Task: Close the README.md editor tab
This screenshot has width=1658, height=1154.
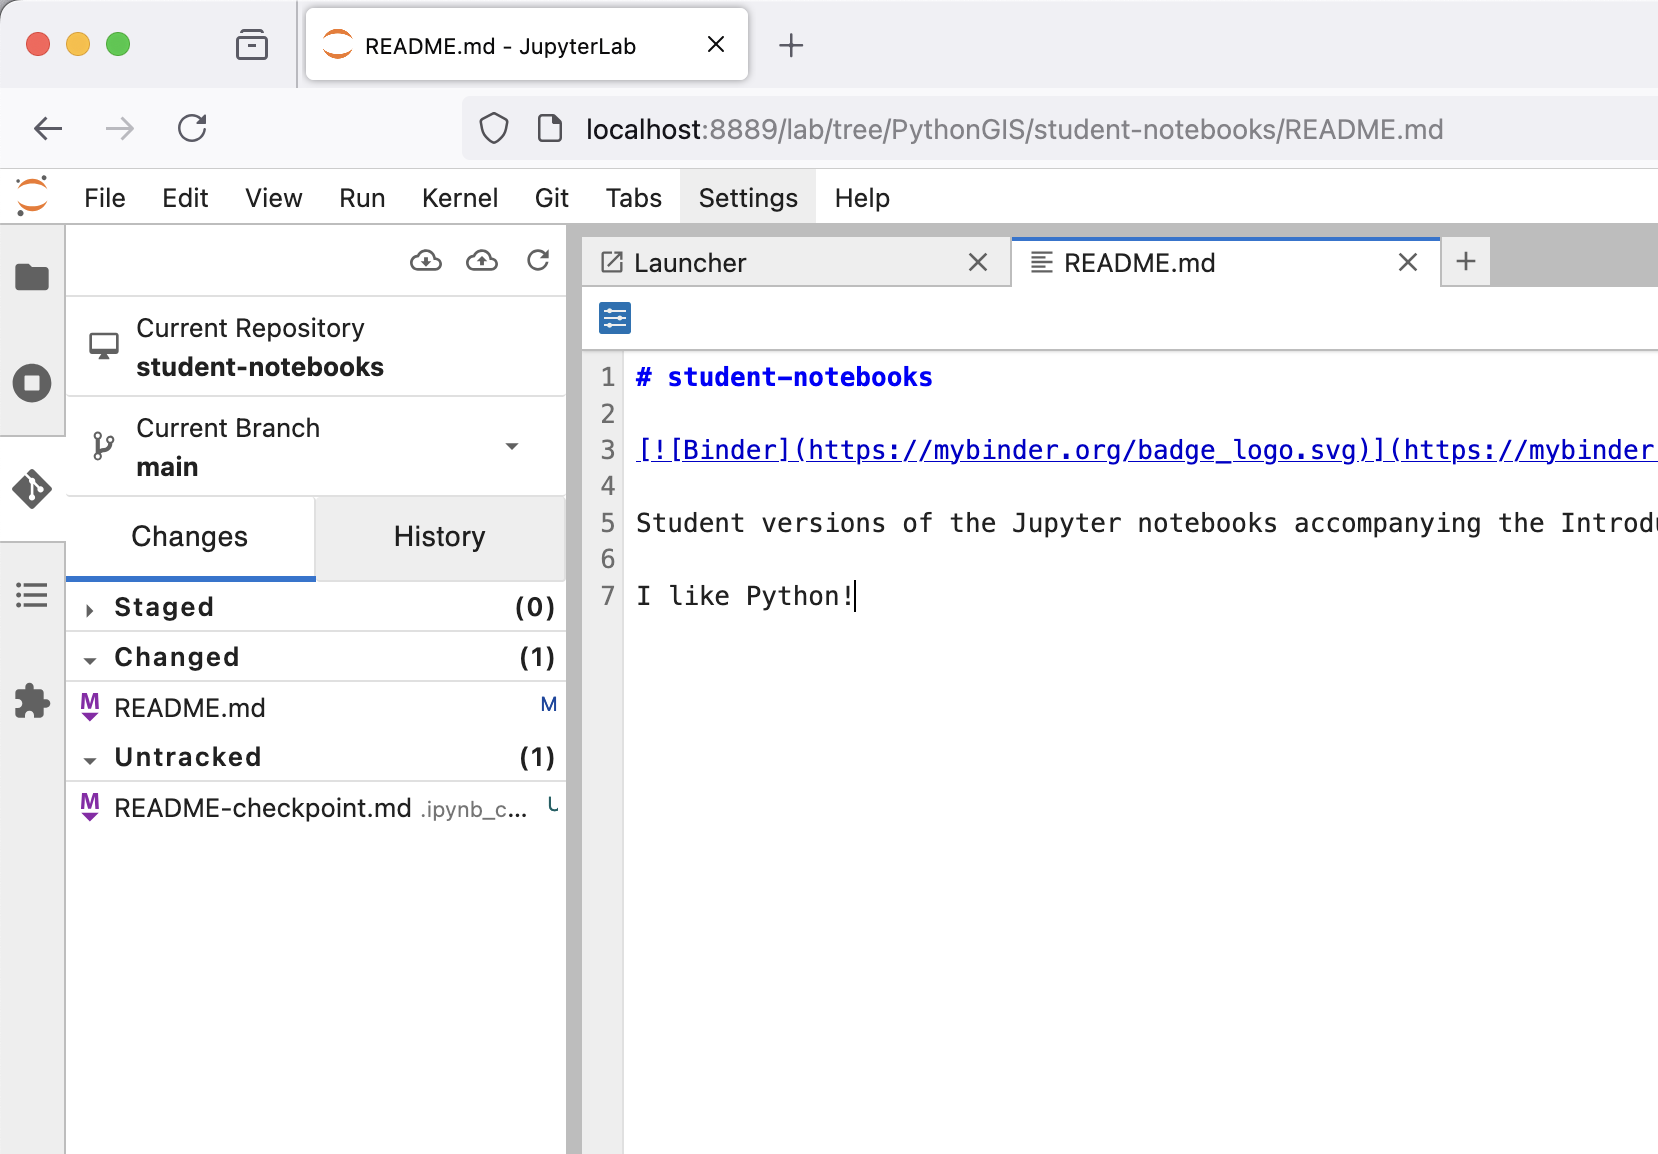Action: coord(1408,262)
